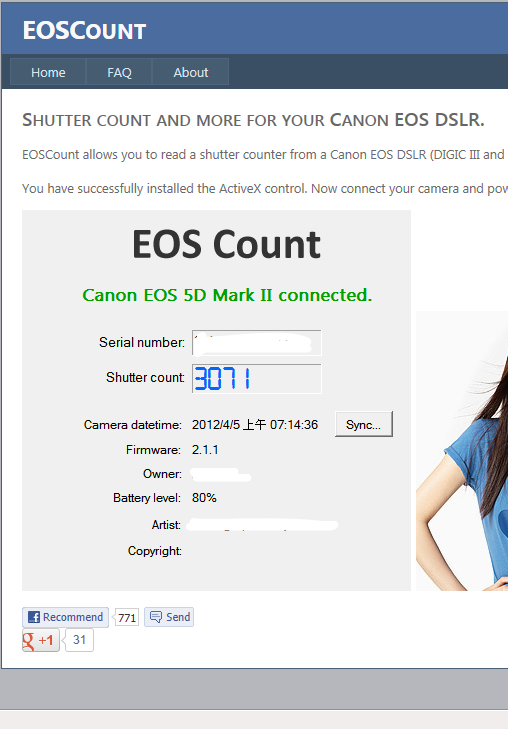The image size is (508, 729).
Task: Open the FAQ navigation tab
Action: click(x=119, y=72)
